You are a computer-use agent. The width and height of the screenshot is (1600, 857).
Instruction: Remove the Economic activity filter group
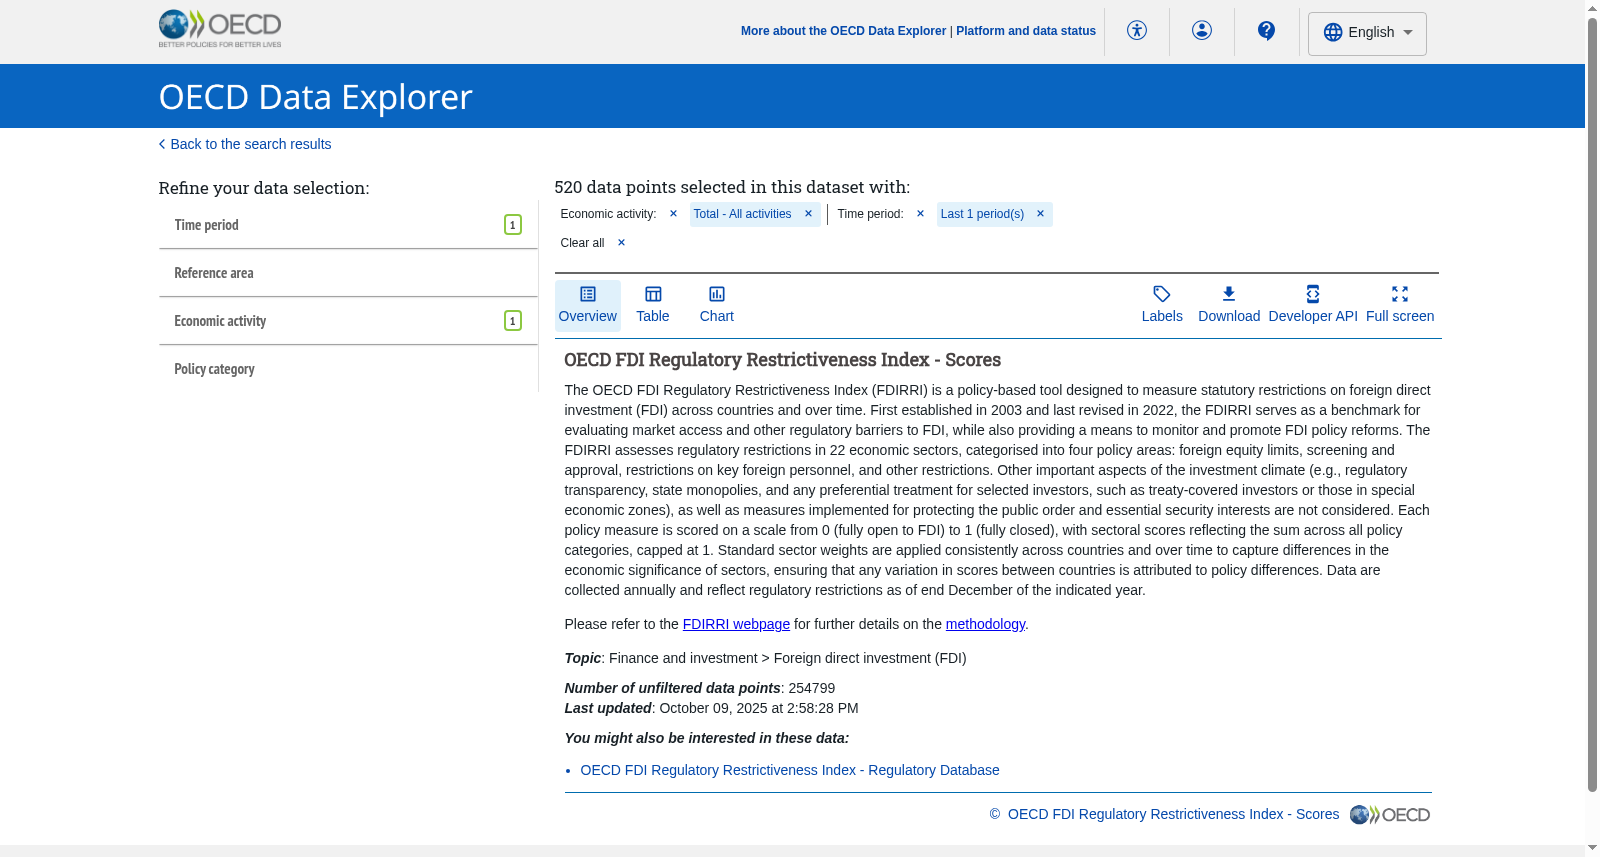point(673,214)
